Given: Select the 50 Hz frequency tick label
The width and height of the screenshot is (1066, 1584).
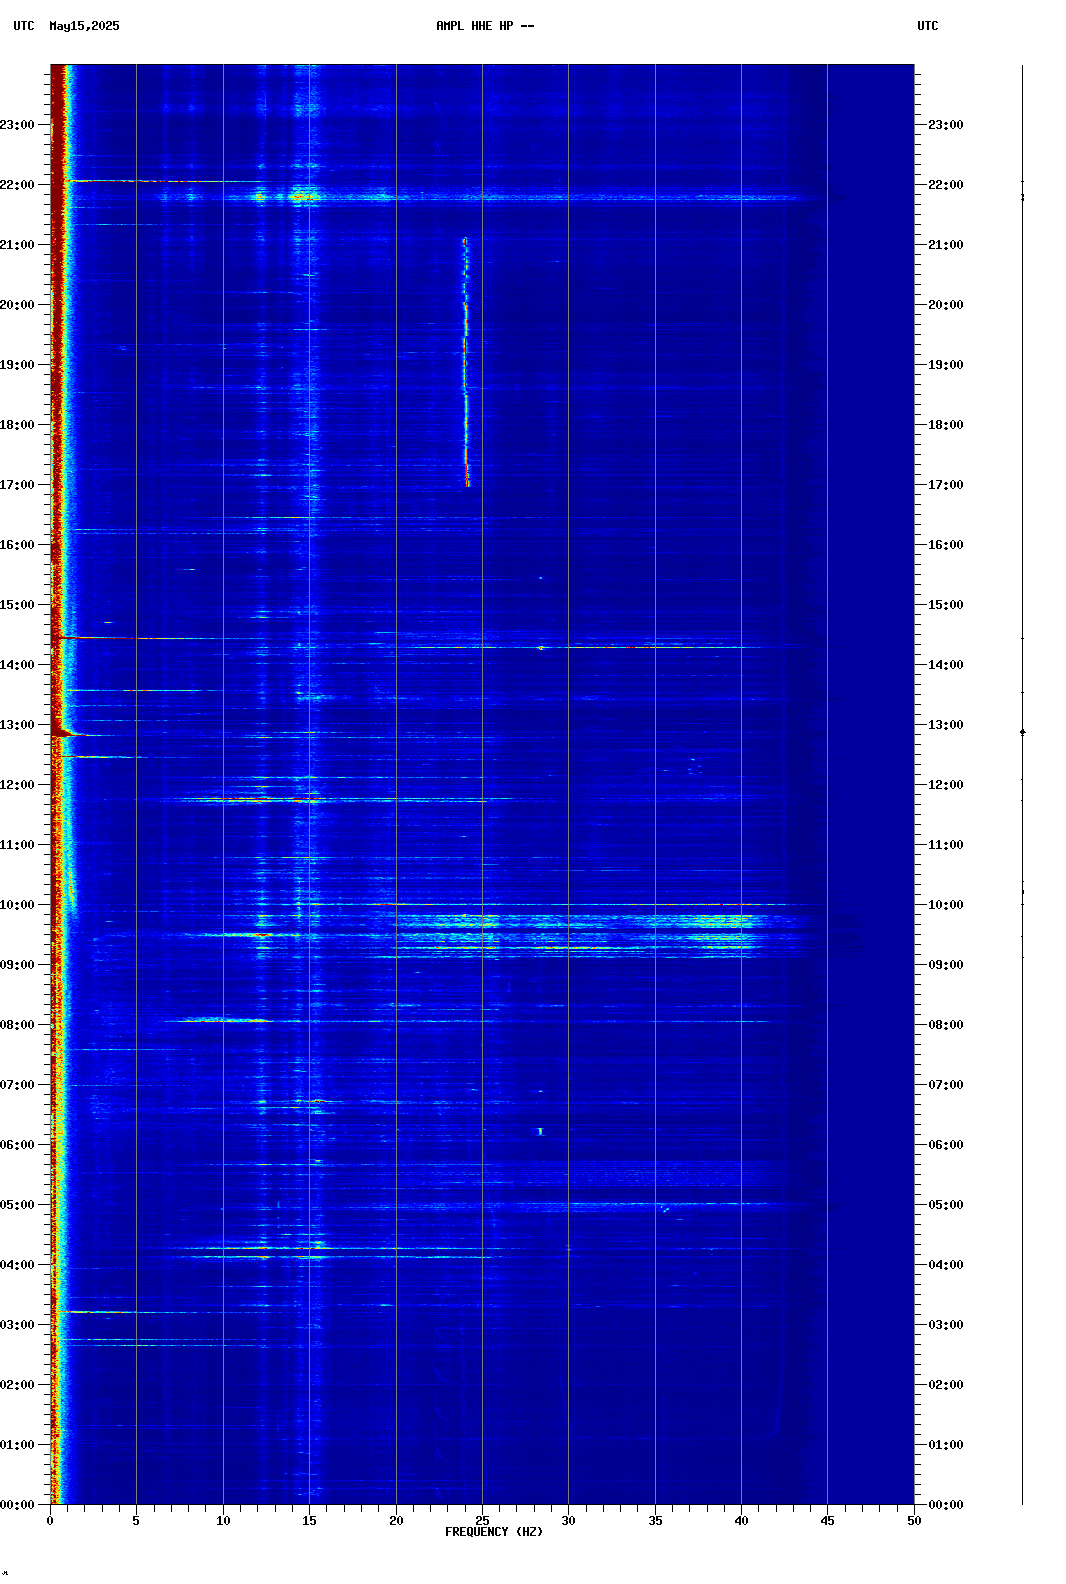Looking at the screenshot, I should coord(914,1521).
